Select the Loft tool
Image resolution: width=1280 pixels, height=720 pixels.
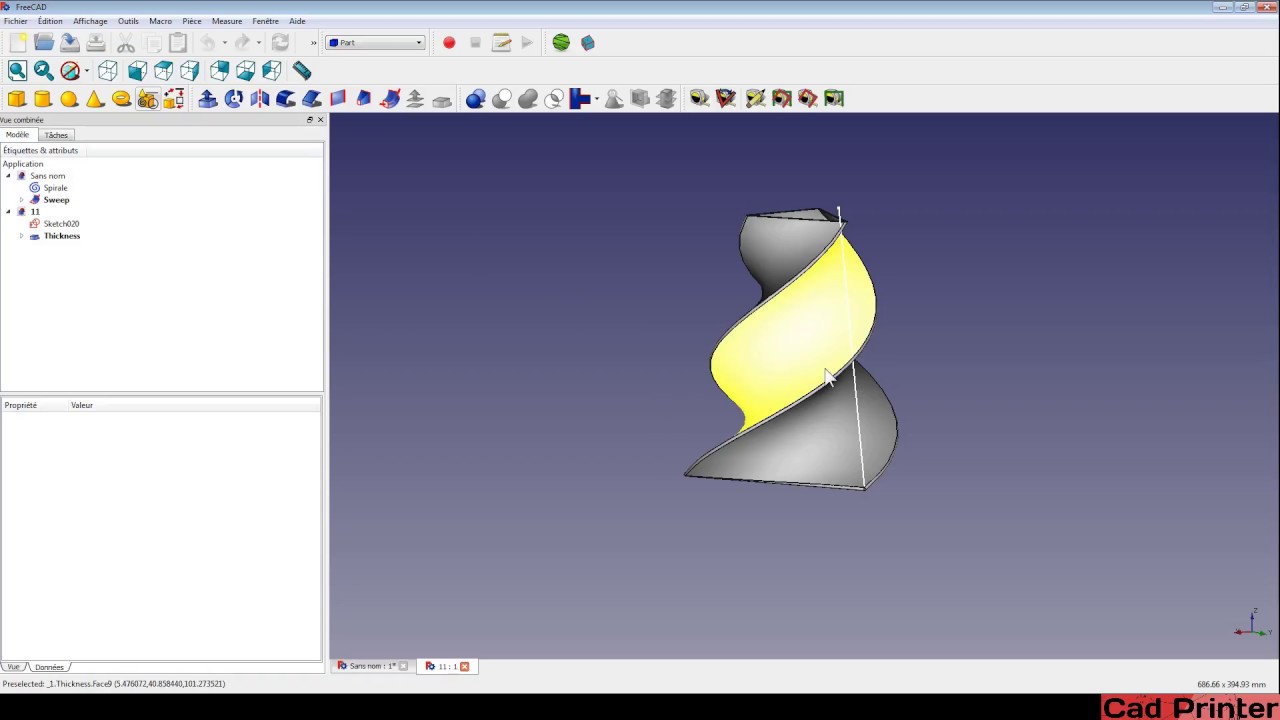coord(364,98)
